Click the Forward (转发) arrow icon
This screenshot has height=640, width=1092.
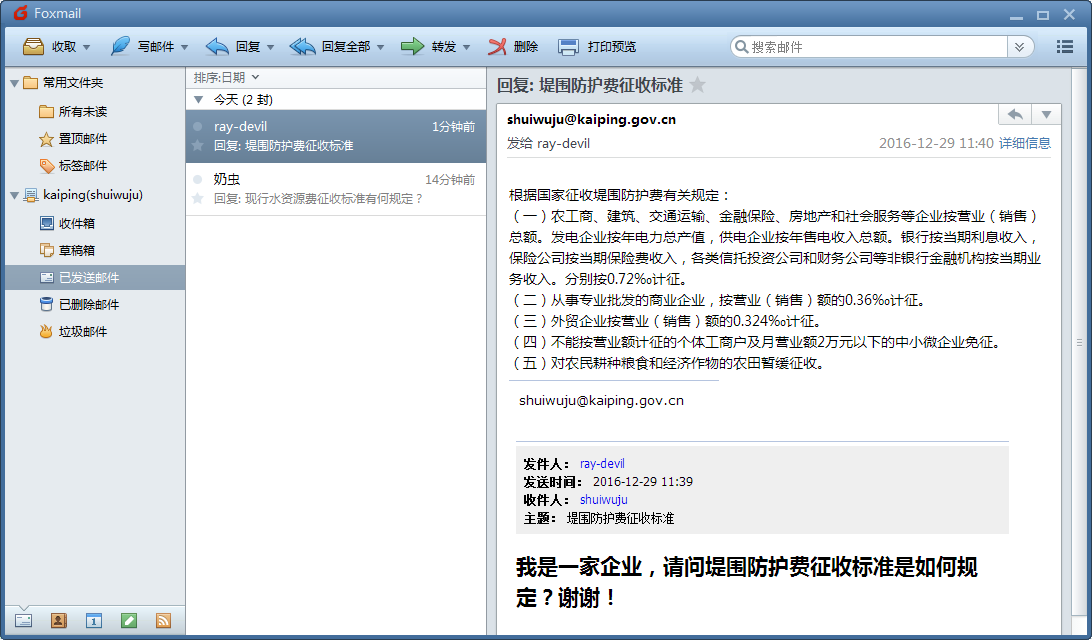pos(412,46)
